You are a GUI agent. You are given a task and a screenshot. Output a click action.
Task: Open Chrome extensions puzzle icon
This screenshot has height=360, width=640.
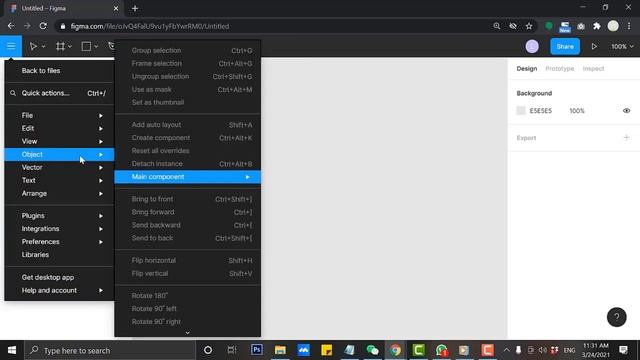tap(597, 26)
